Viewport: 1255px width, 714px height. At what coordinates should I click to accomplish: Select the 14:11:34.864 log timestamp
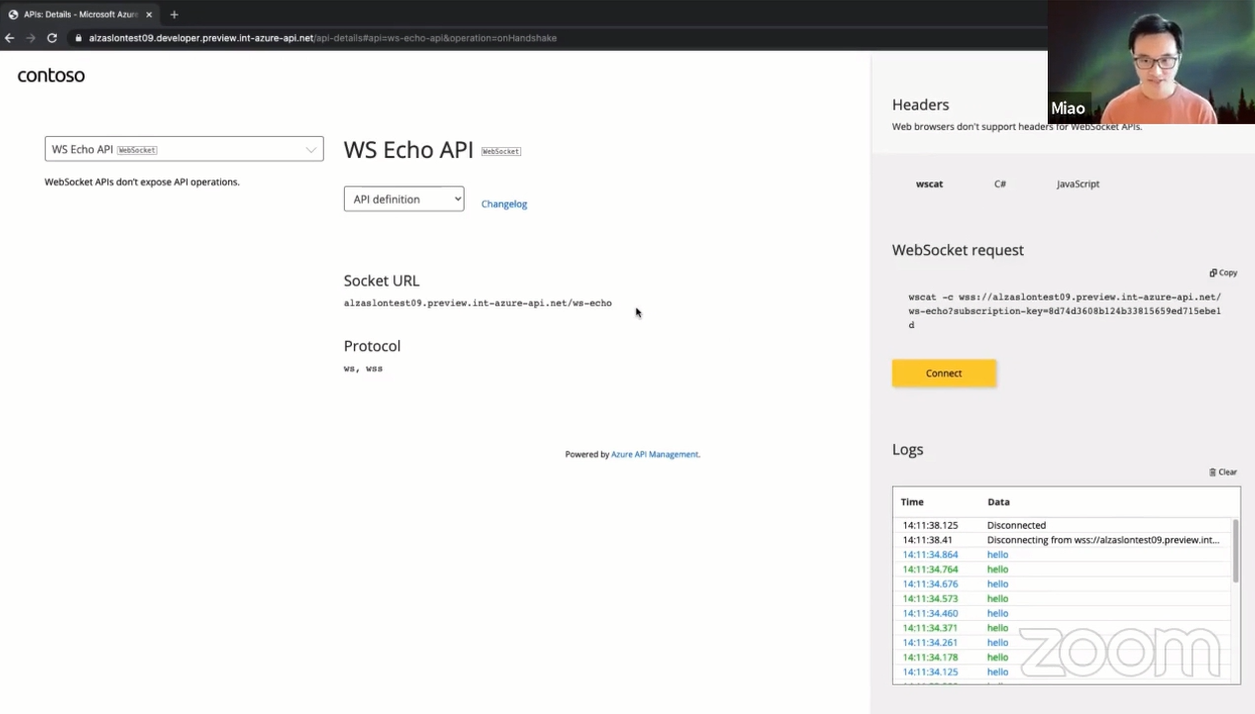(x=930, y=554)
